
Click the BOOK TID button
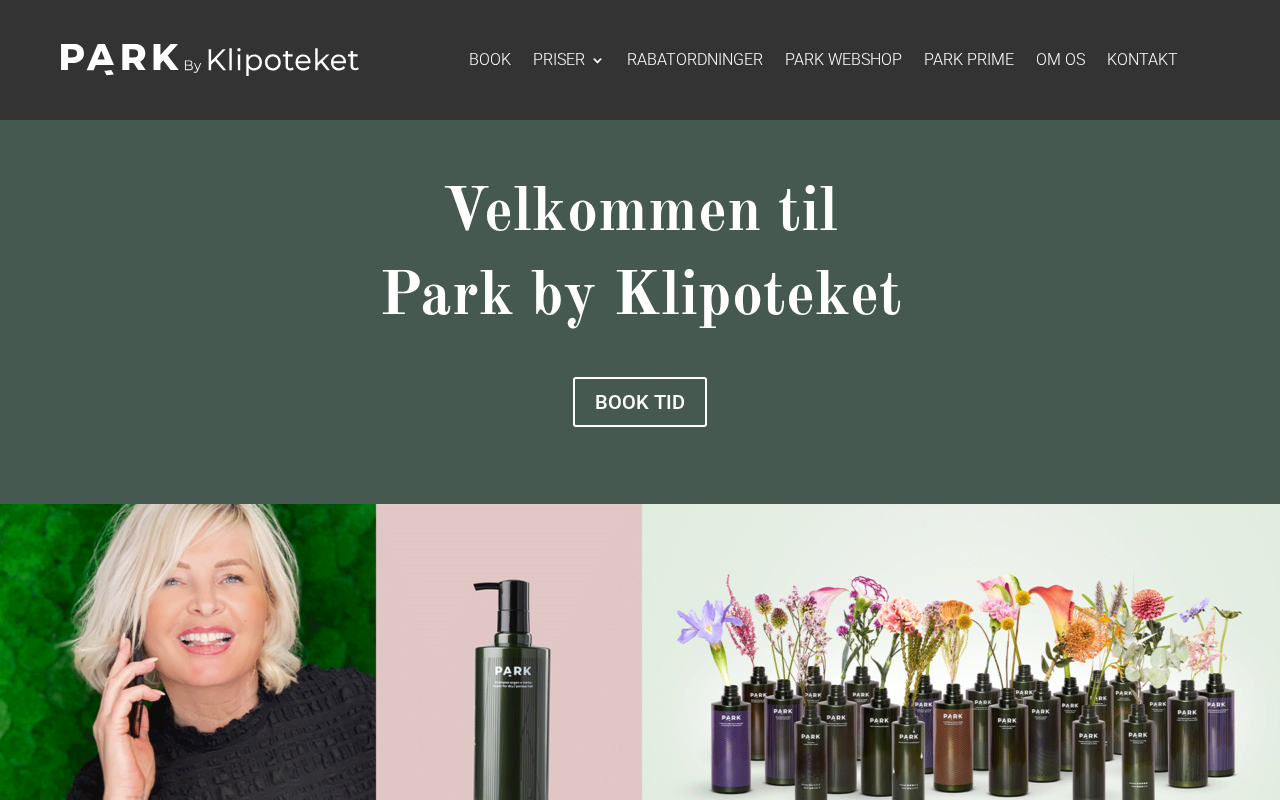tap(640, 402)
